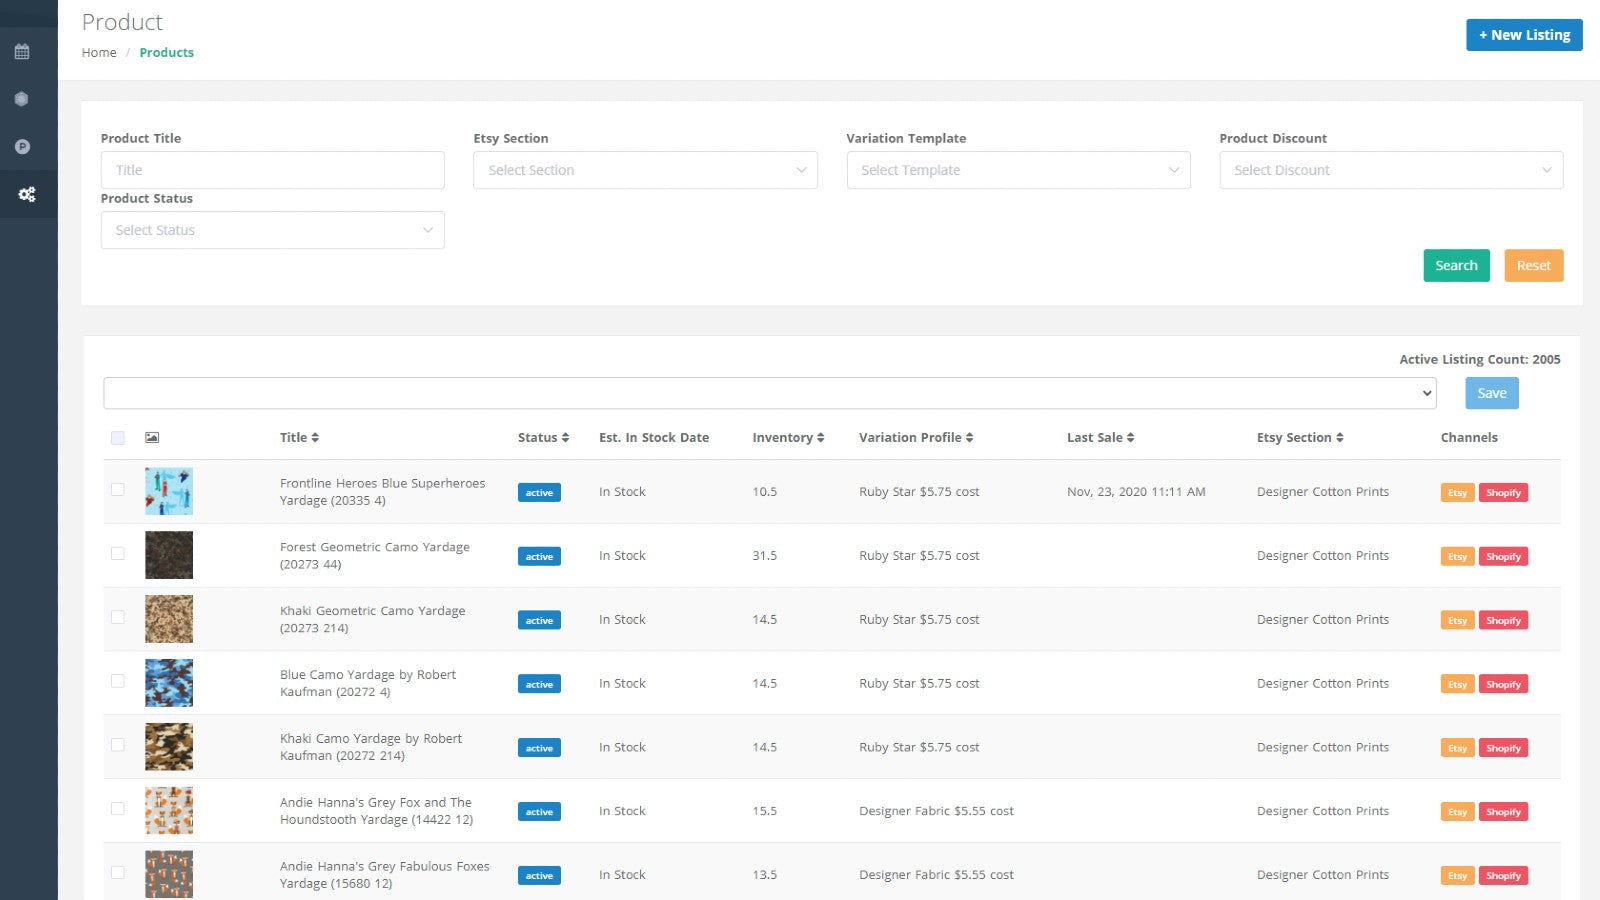This screenshot has height=900, width=1600.
Task: Open the Blue Camo fabric thumbnail
Action: (x=169, y=683)
